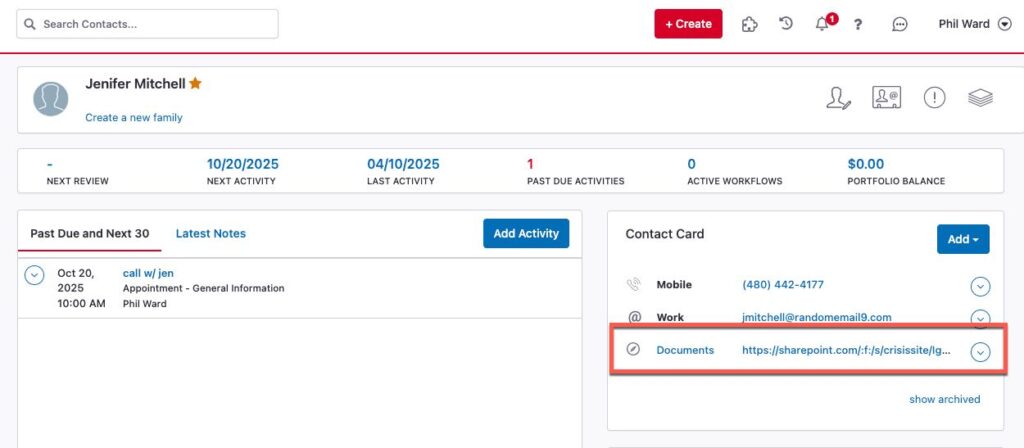This screenshot has height=448, width=1024.
Task: Select the Past Due and Next 30 tab
Action: 90,234
